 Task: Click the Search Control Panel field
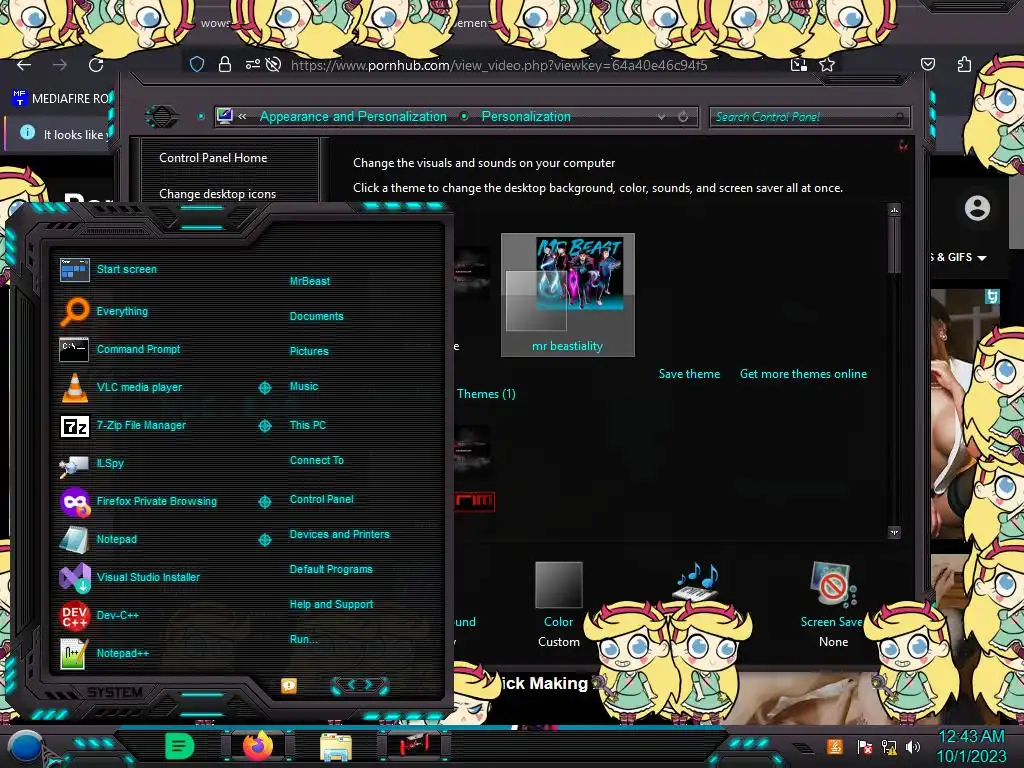click(809, 117)
